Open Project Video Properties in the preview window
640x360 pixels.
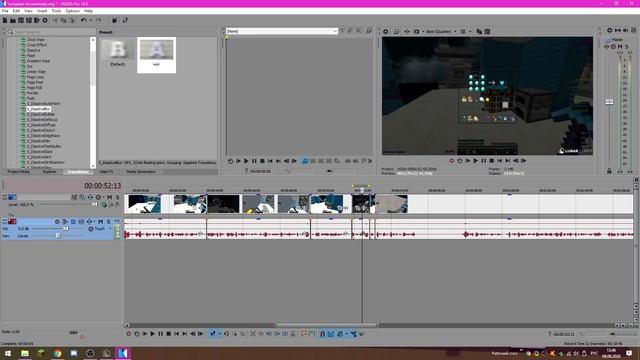pos(386,31)
